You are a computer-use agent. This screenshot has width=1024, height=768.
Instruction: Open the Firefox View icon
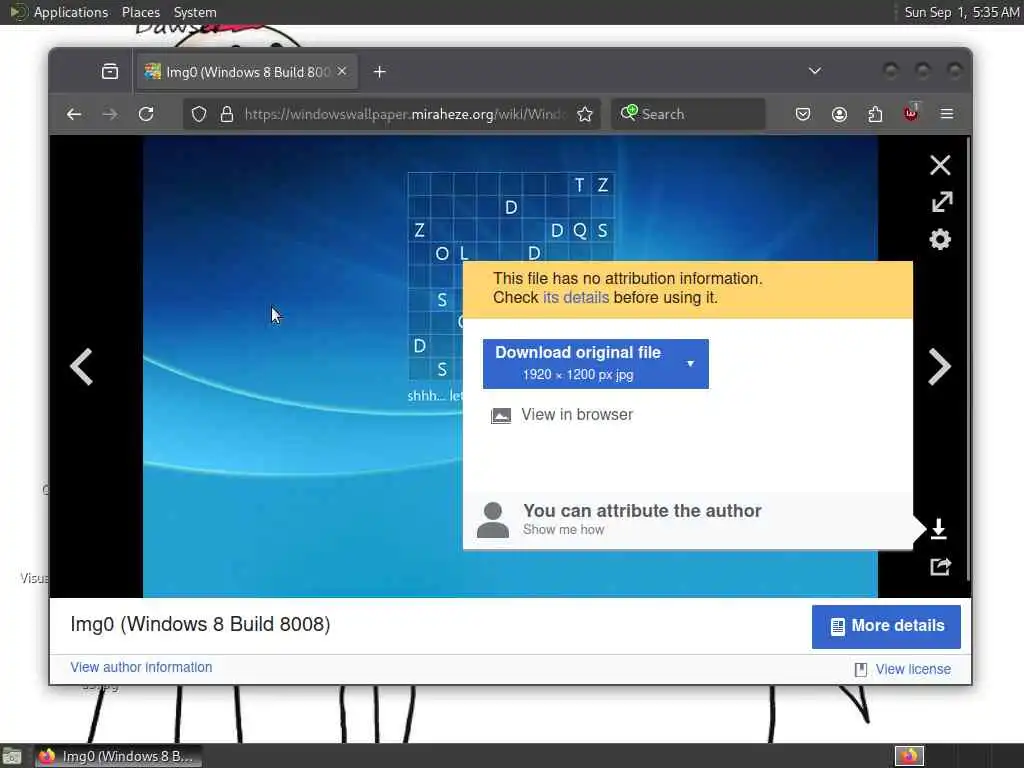pyautogui.click(x=110, y=71)
